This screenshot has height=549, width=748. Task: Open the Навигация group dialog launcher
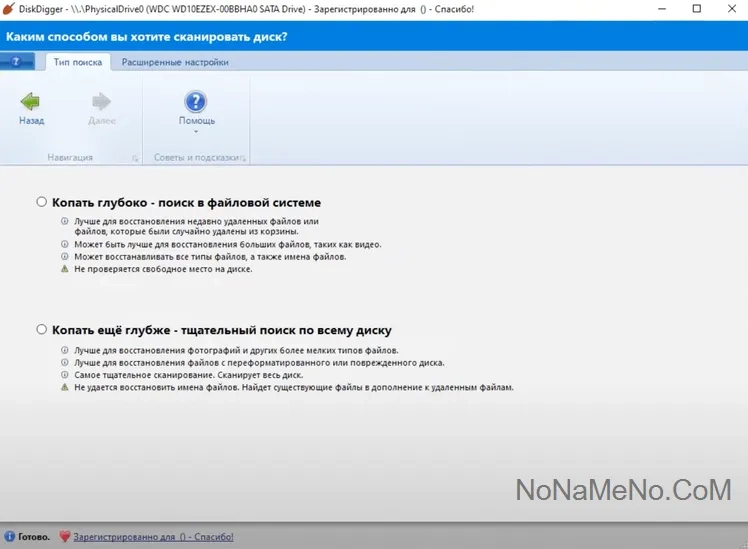pos(135,158)
